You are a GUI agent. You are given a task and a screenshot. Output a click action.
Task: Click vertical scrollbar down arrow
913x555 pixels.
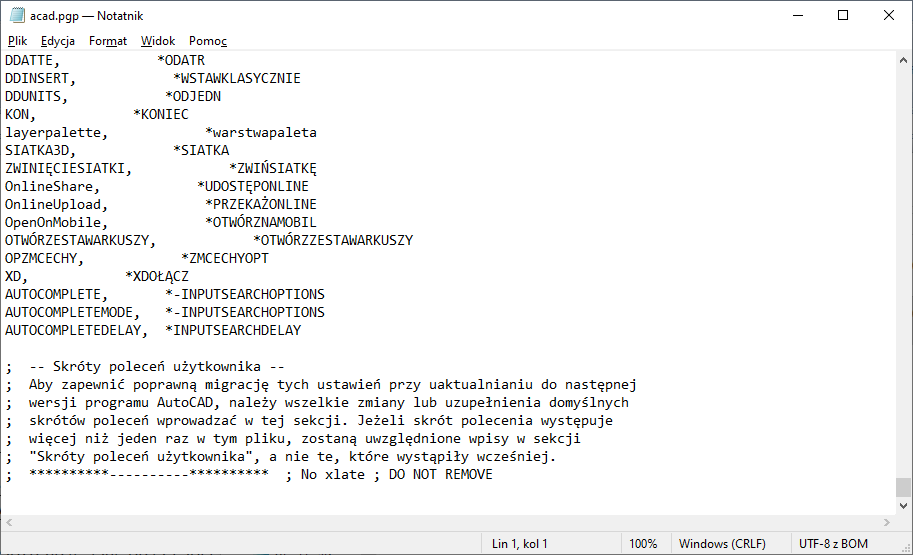pos(904,506)
